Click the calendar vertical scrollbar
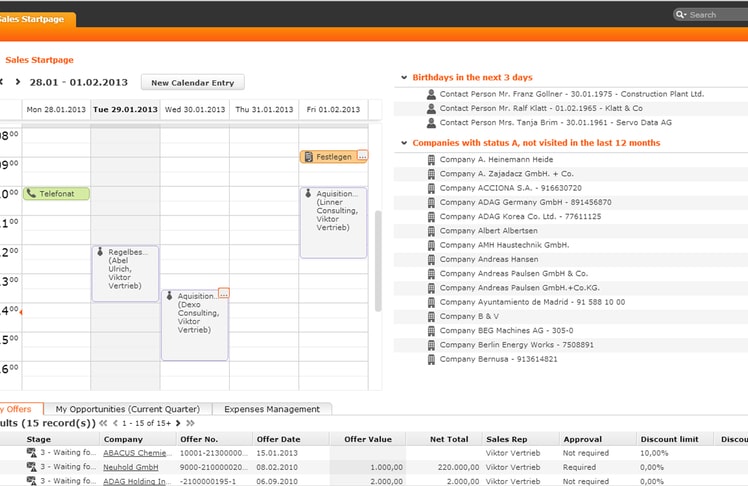Image resolution: width=748 pixels, height=486 pixels. (378, 260)
